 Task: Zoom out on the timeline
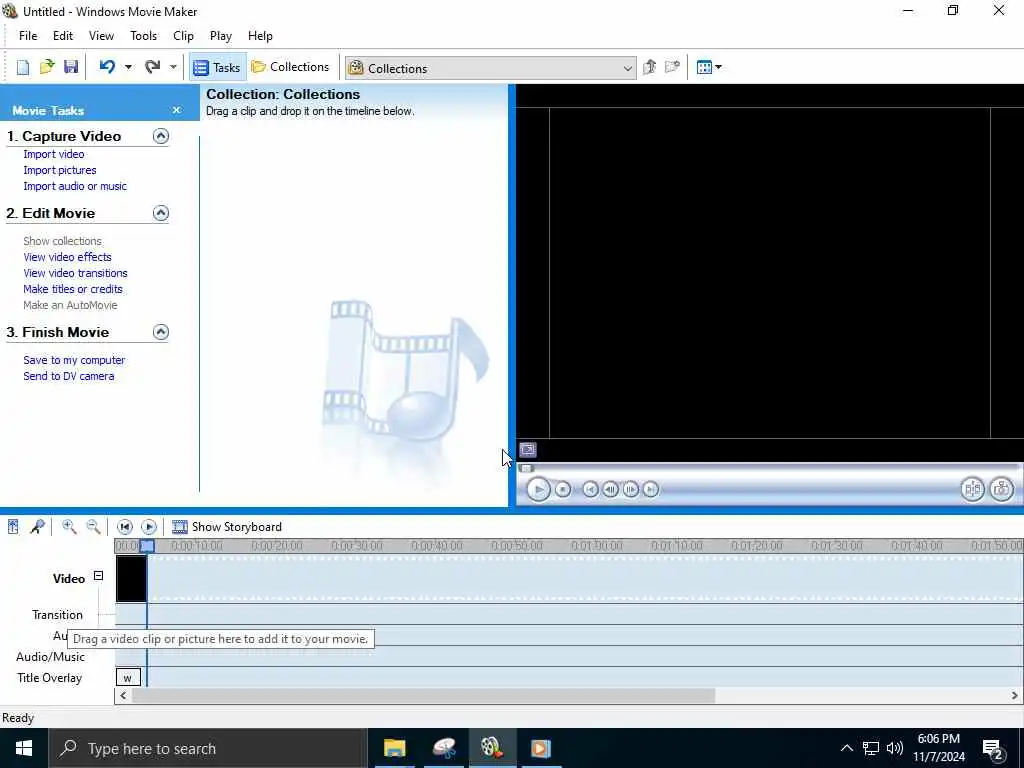pyautogui.click(x=93, y=526)
